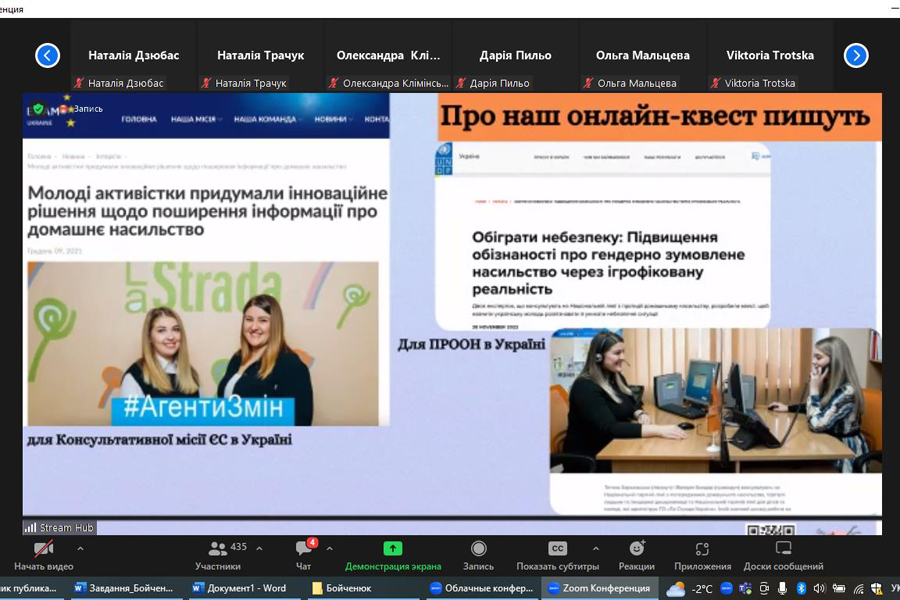Switch to Облачные конфер... Zoom taskbar item
The height and width of the screenshot is (600, 900).
tap(482, 588)
